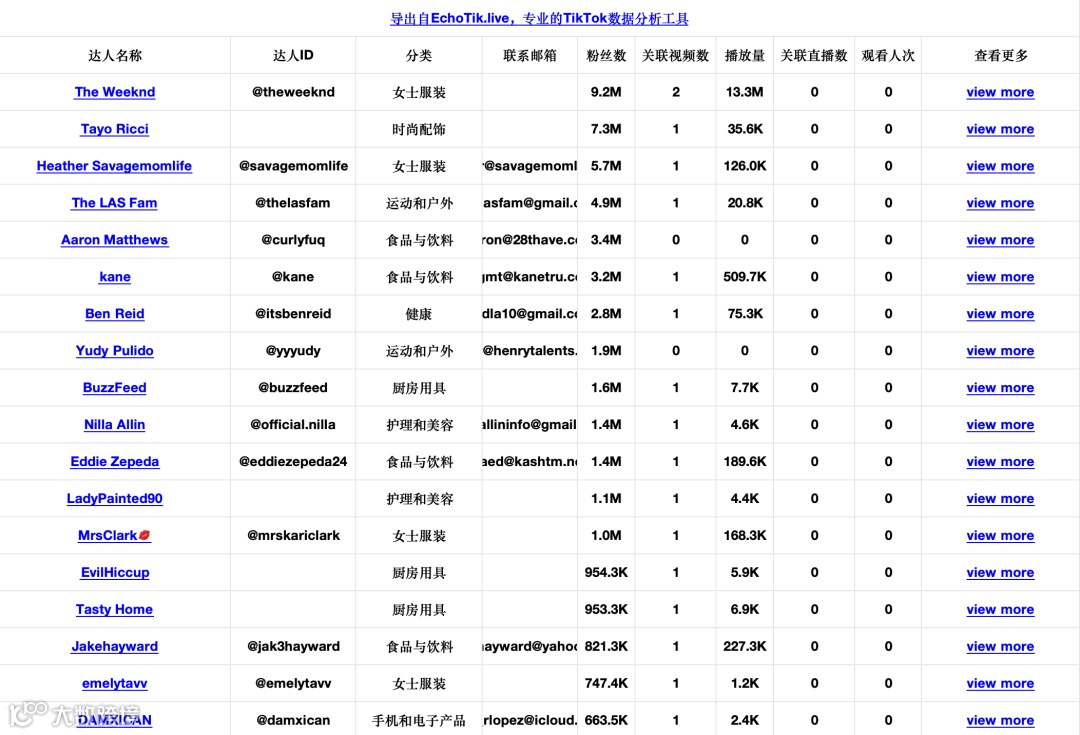Viewport: 1080px width, 735px height.
Task: Select the 粉丝数 column header
Action: tap(606, 55)
